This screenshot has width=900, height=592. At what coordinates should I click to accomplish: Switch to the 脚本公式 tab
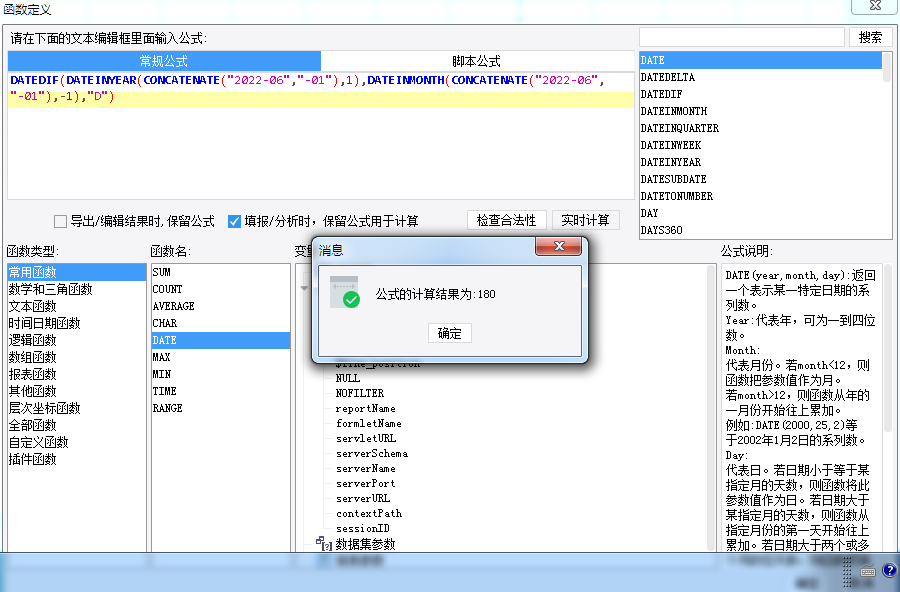point(476,61)
